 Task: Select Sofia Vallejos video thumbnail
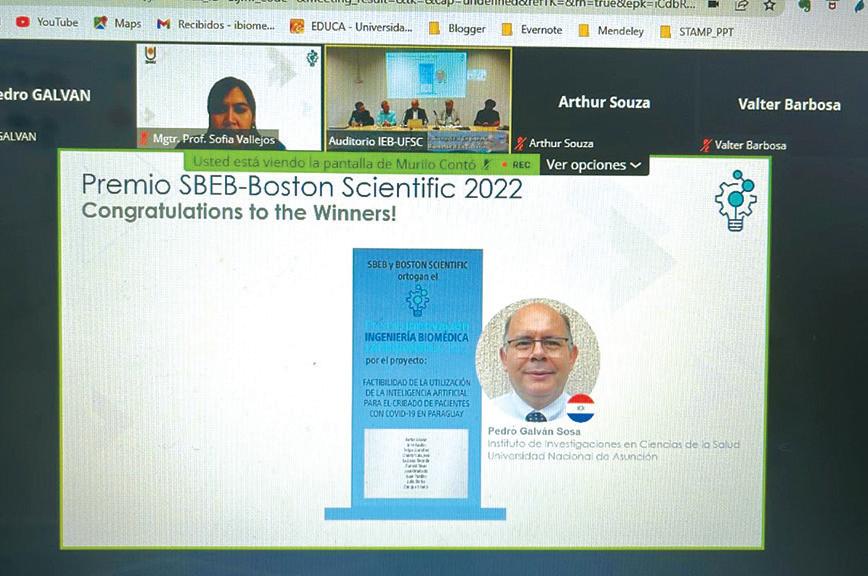[229, 97]
